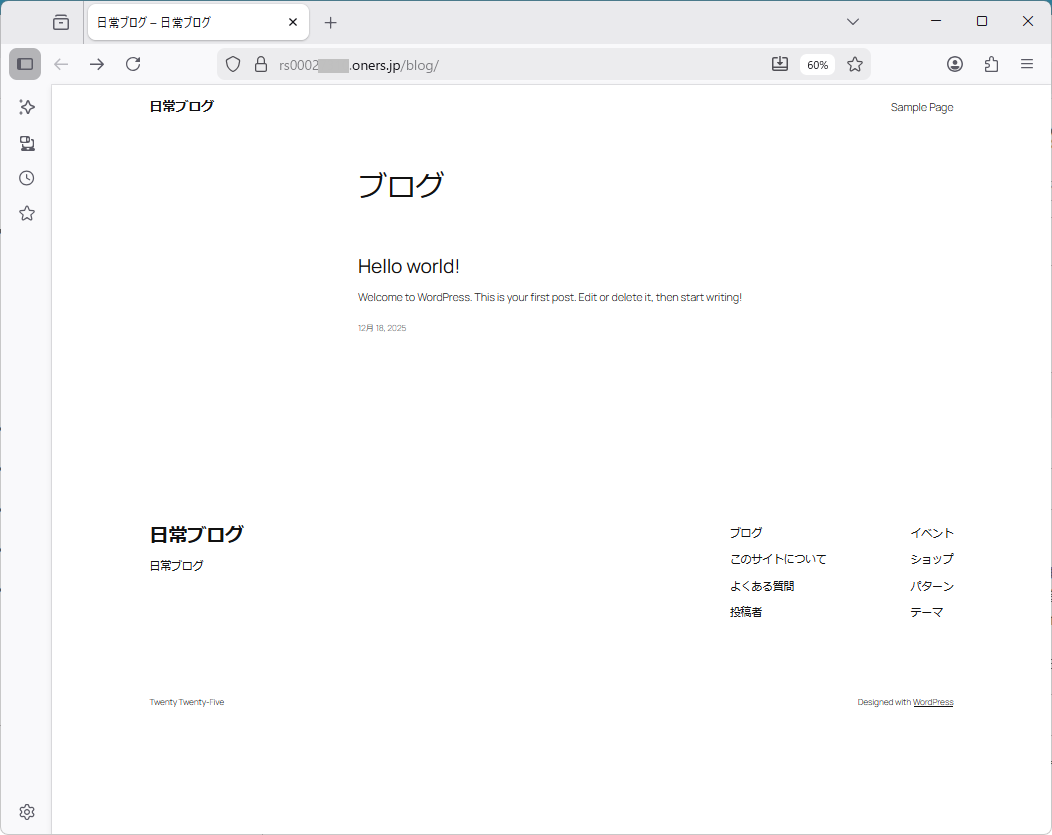Open the Firefox account profile icon

click(x=954, y=63)
